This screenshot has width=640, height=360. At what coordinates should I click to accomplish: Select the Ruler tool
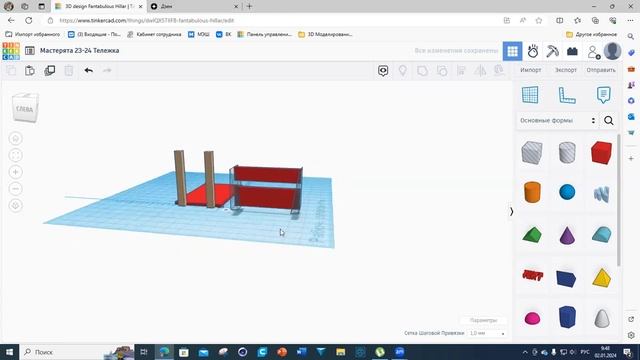pos(567,95)
